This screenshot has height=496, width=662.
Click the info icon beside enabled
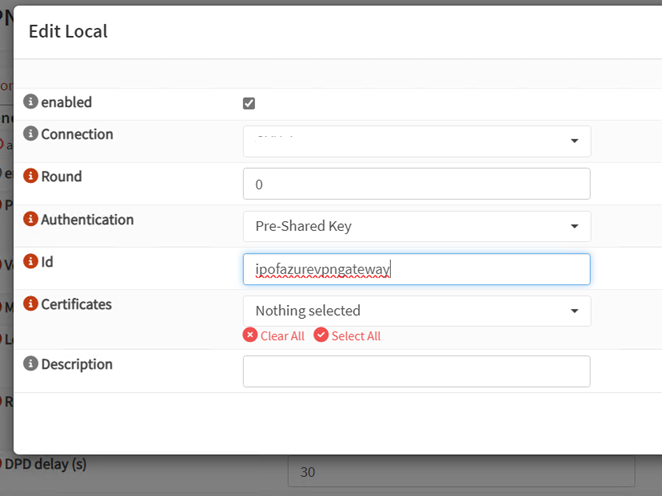(x=30, y=102)
